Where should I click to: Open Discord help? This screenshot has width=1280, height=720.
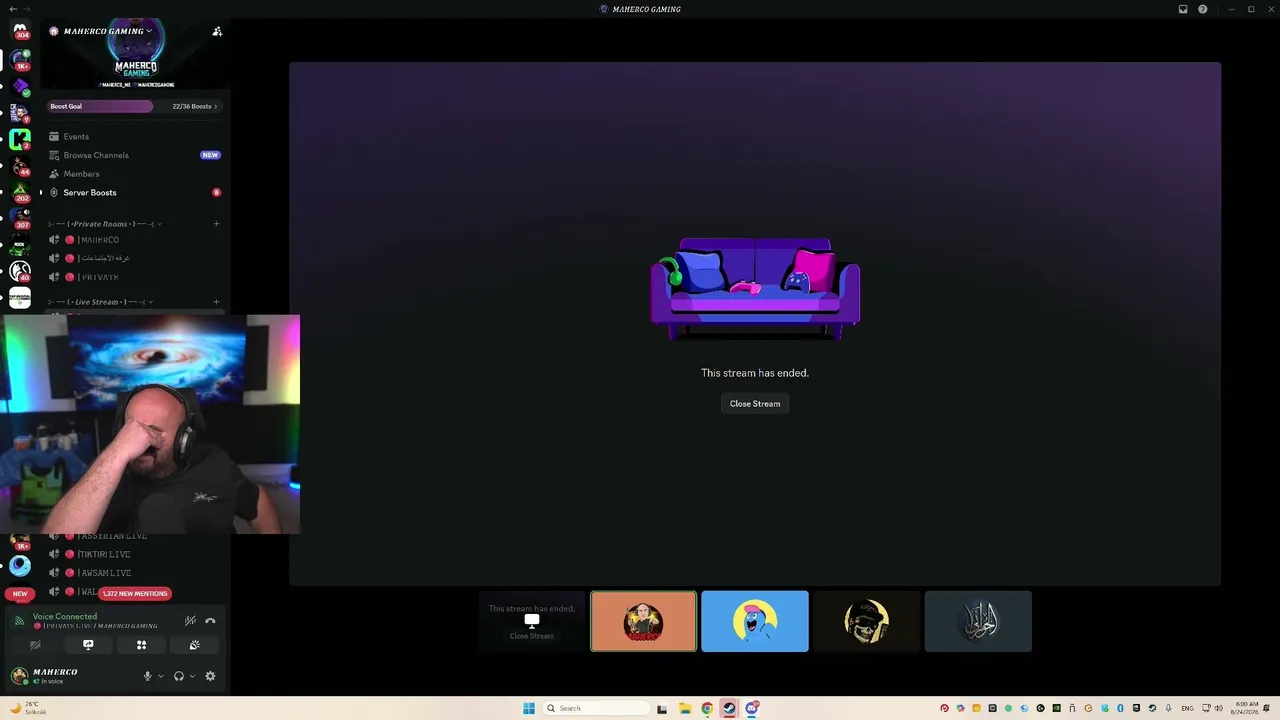(x=1203, y=9)
